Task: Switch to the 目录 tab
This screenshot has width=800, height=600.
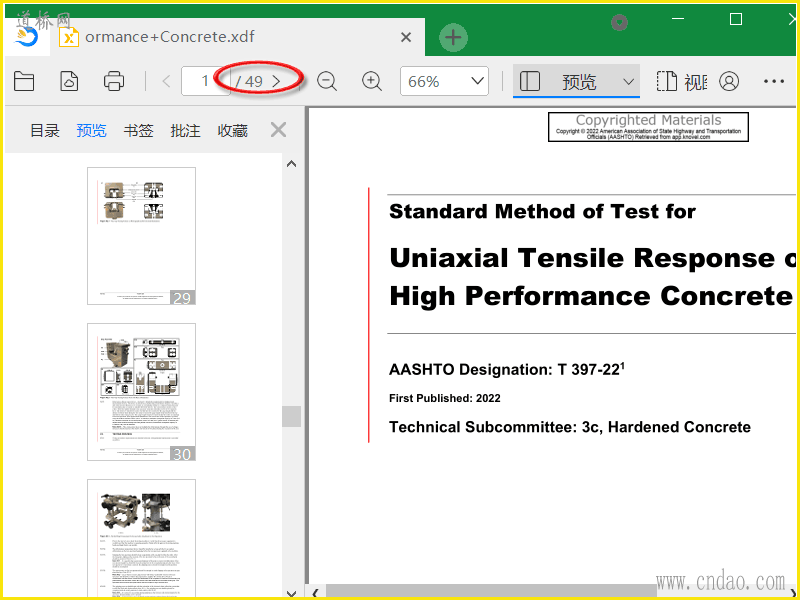Action: 45,131
